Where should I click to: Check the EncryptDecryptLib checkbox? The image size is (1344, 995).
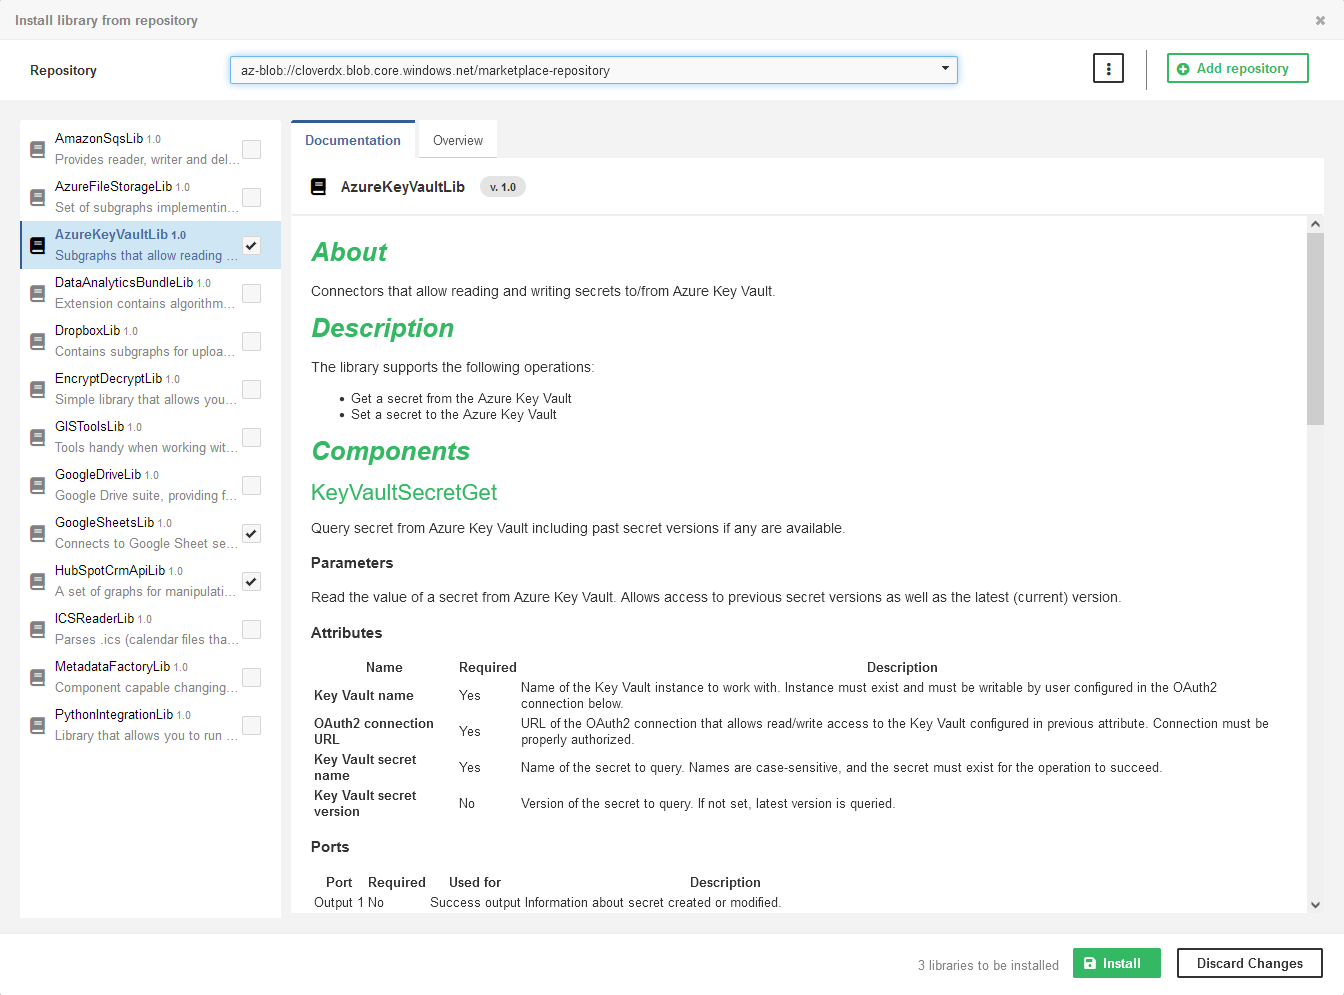(x=252, y=389)
